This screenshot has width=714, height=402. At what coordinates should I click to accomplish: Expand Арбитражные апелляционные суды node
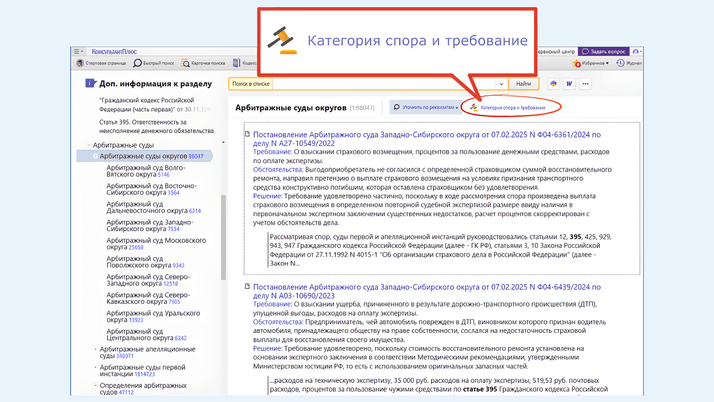point(95,349)
